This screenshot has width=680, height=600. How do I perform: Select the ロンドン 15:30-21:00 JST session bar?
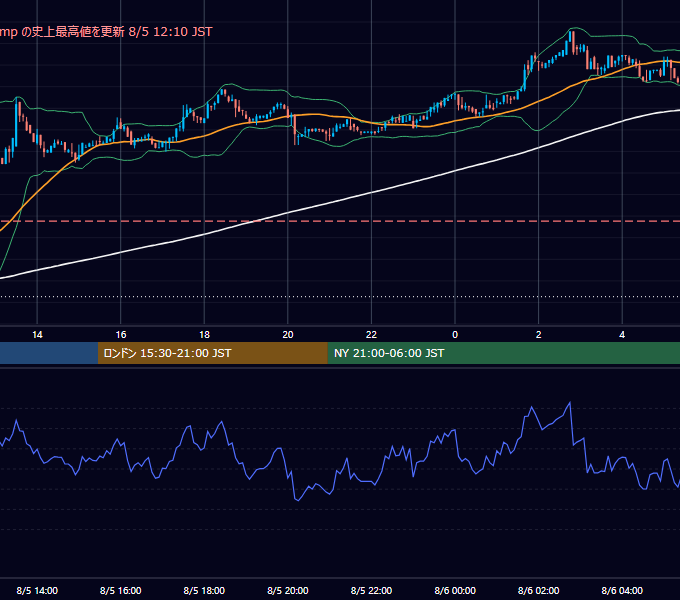click(x=212, y=353)
